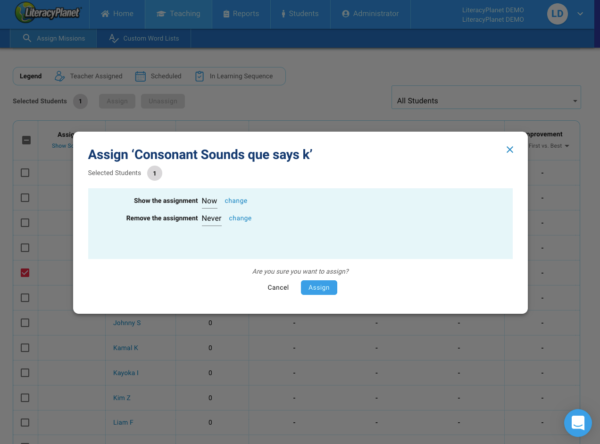Click the LiteracyPlanet logo

(45, 14)
